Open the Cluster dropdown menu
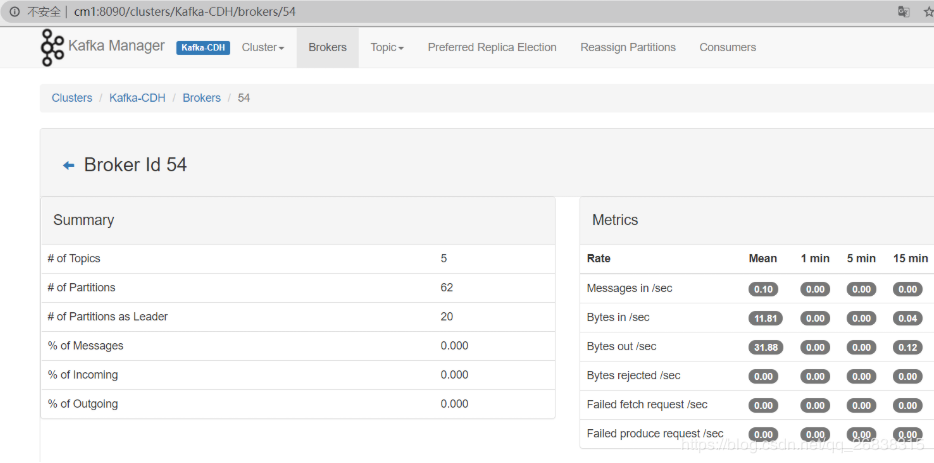The width and height of the screenshot is (934, 463). pos(263,47)
